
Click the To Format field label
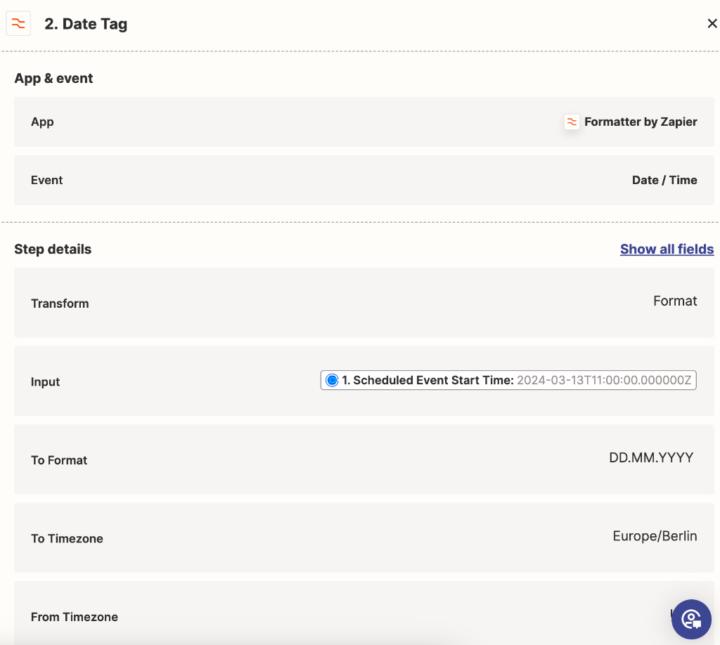(59, 460)
